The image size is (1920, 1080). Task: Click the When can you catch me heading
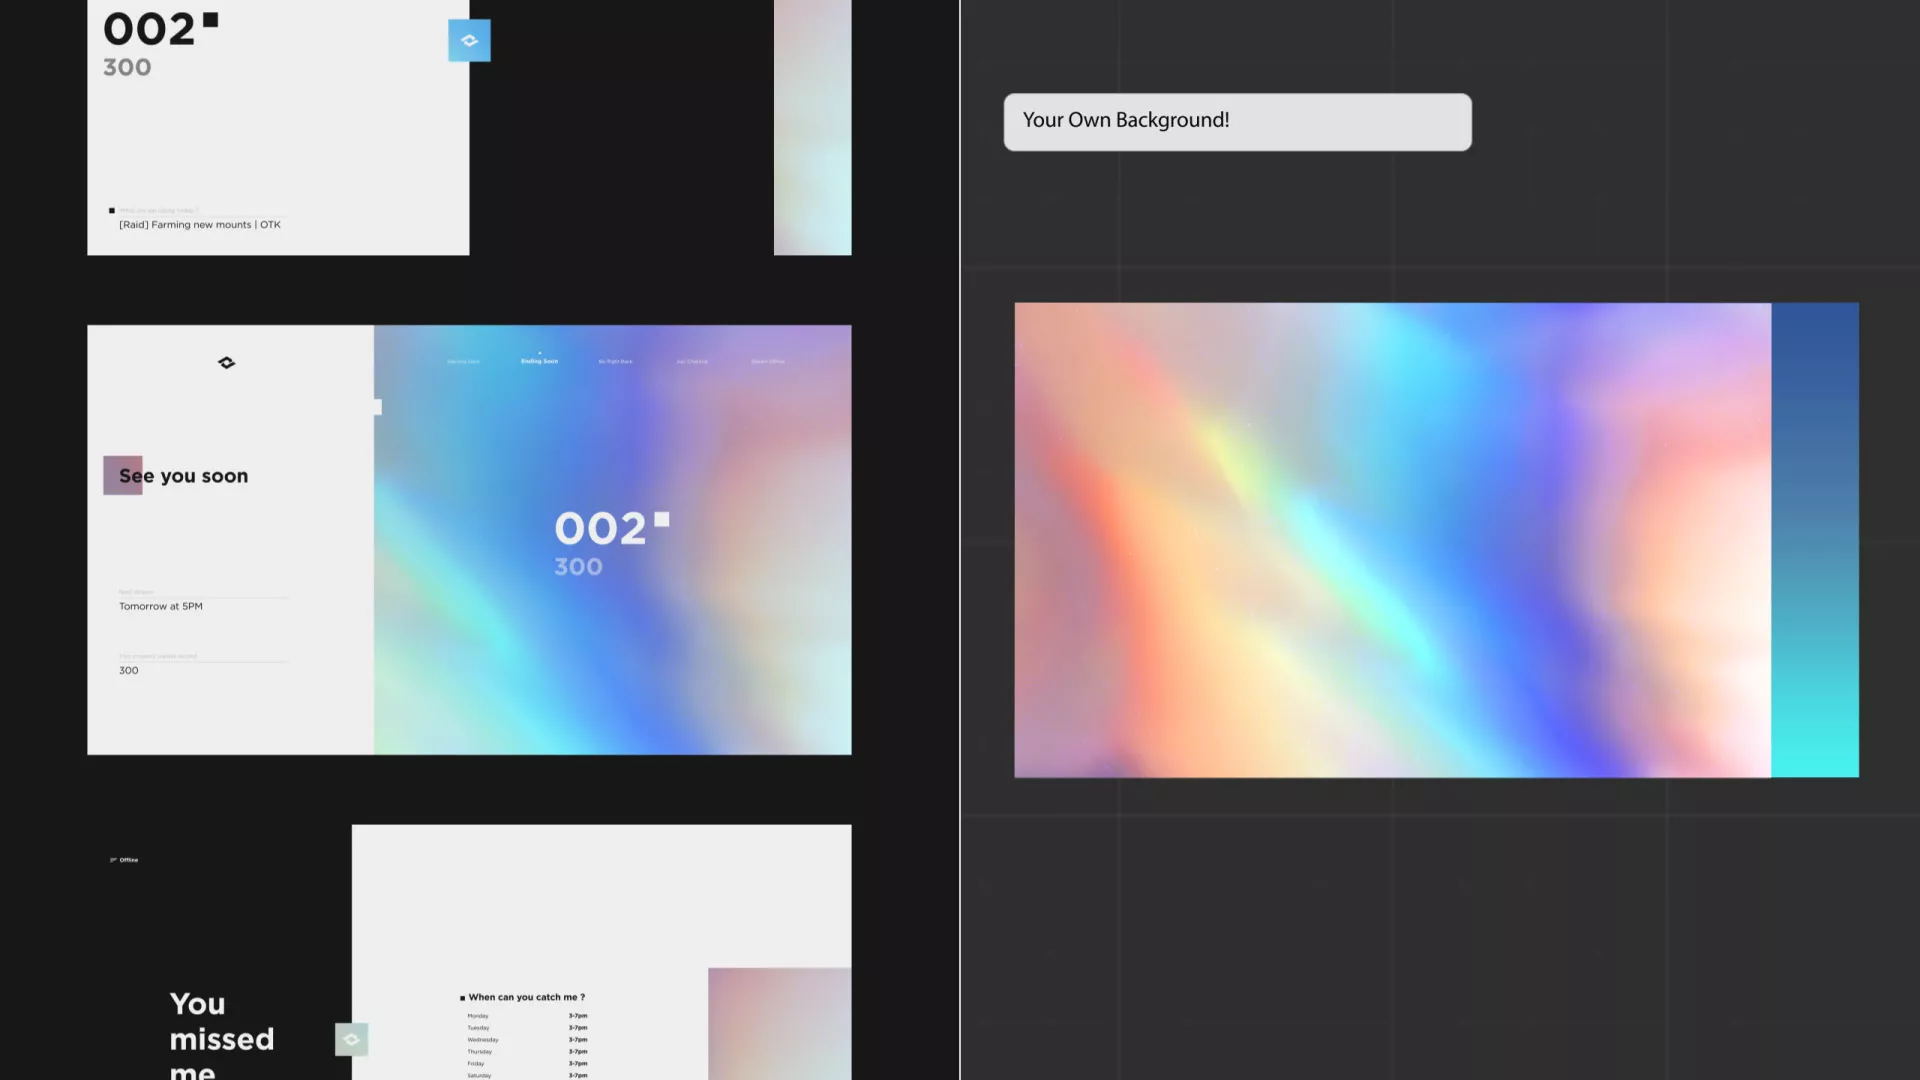pos(526,997)
